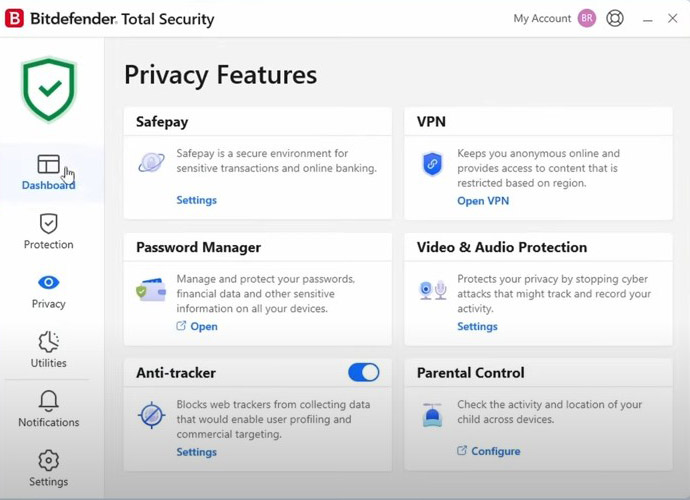Open Video & Audio Protection Settings
The height and width of the screenshot is (500, 690).
[477, 326]
